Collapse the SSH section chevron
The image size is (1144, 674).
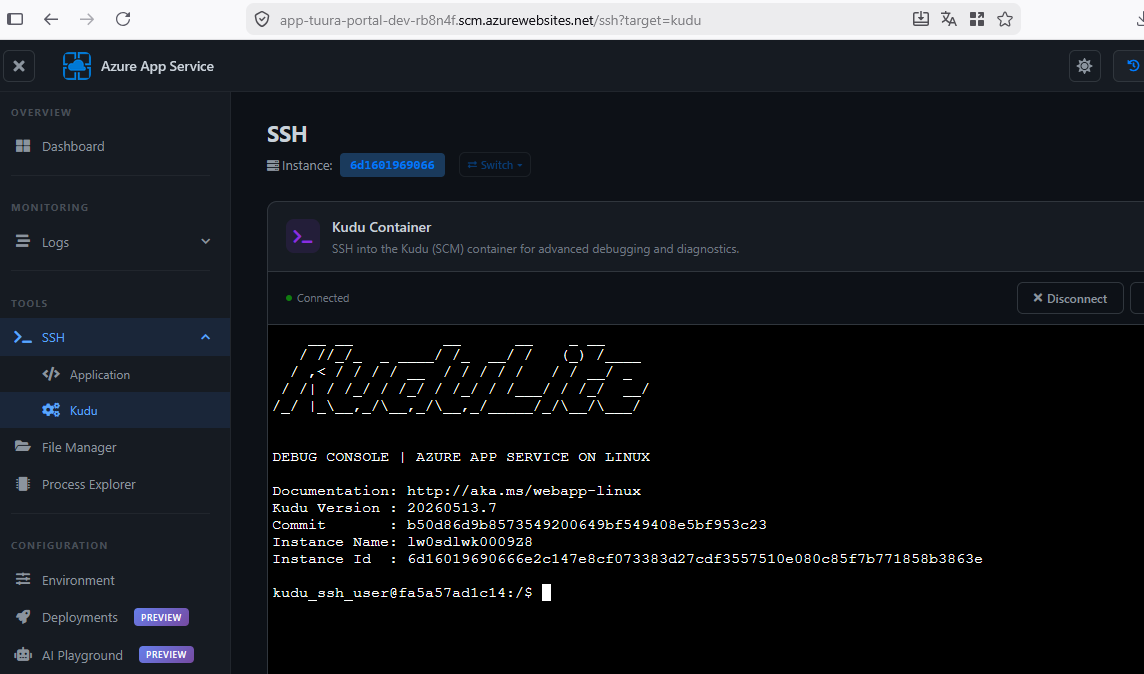coord(206,337)
